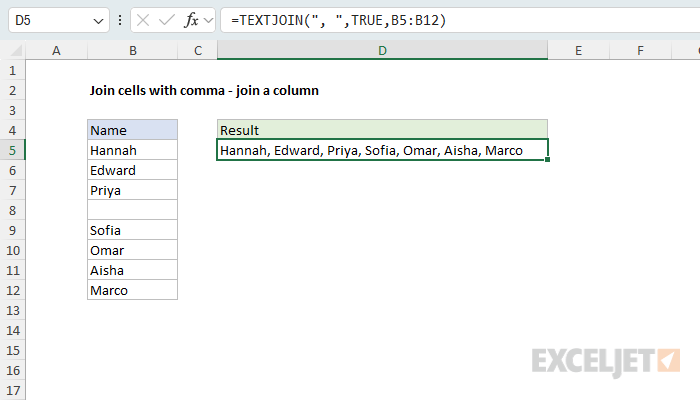Click the fill handle of cell D5
Viewport: 700px width, 400px height.
tap(547, 159)
